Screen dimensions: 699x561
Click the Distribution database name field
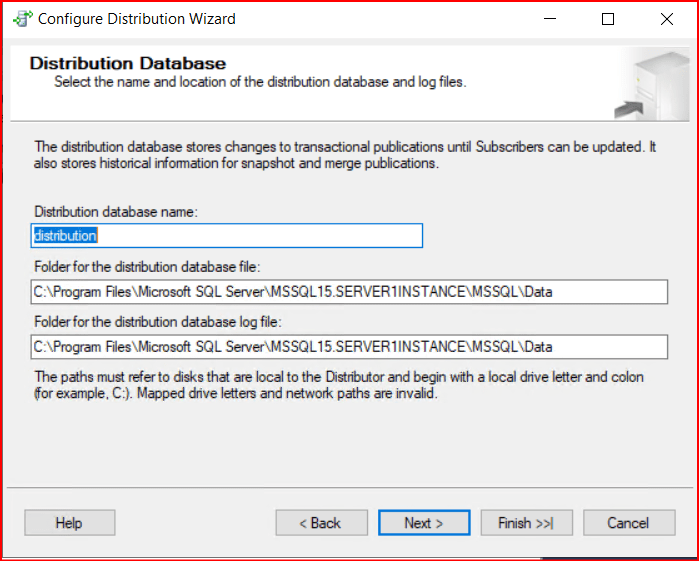227,235
